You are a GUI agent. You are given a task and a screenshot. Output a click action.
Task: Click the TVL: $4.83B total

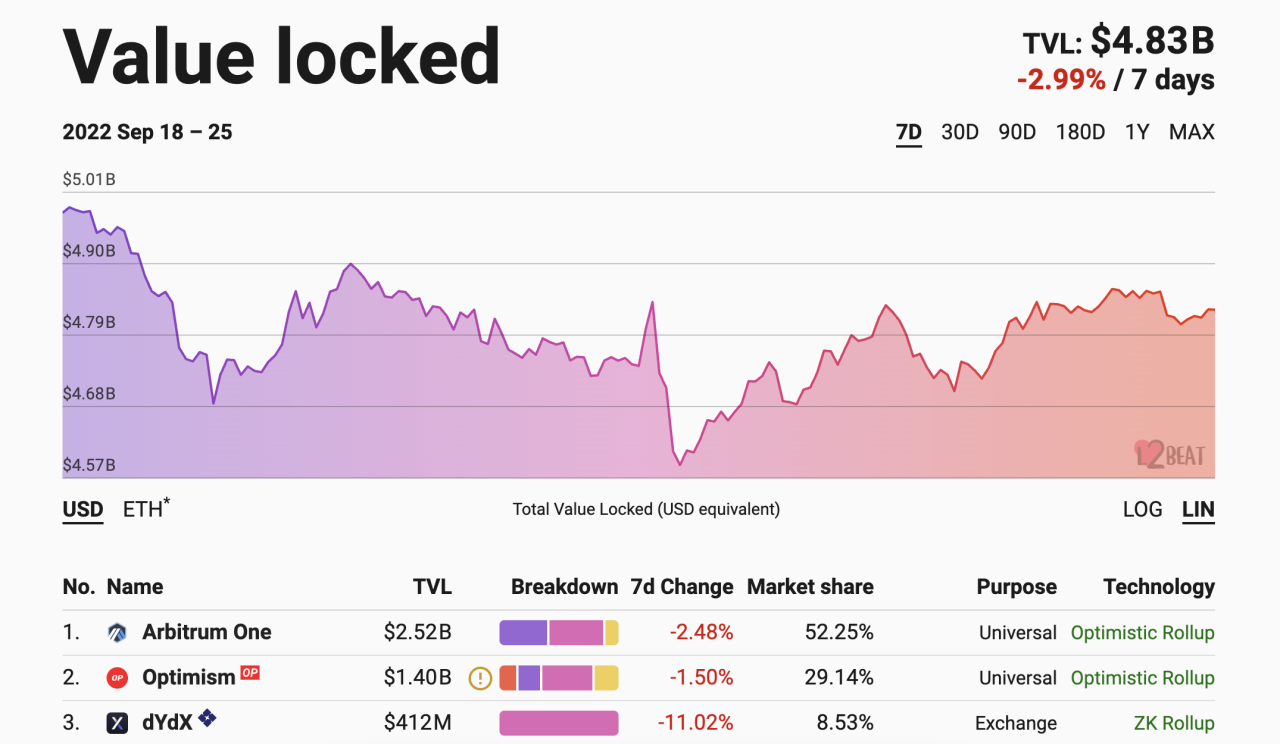[x=1118, y=41]
